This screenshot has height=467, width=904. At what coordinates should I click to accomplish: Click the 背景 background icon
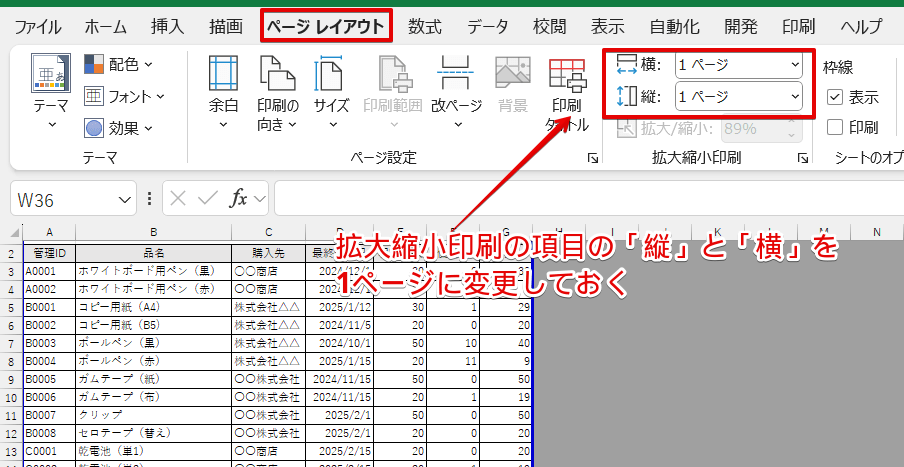click(513, 74)
